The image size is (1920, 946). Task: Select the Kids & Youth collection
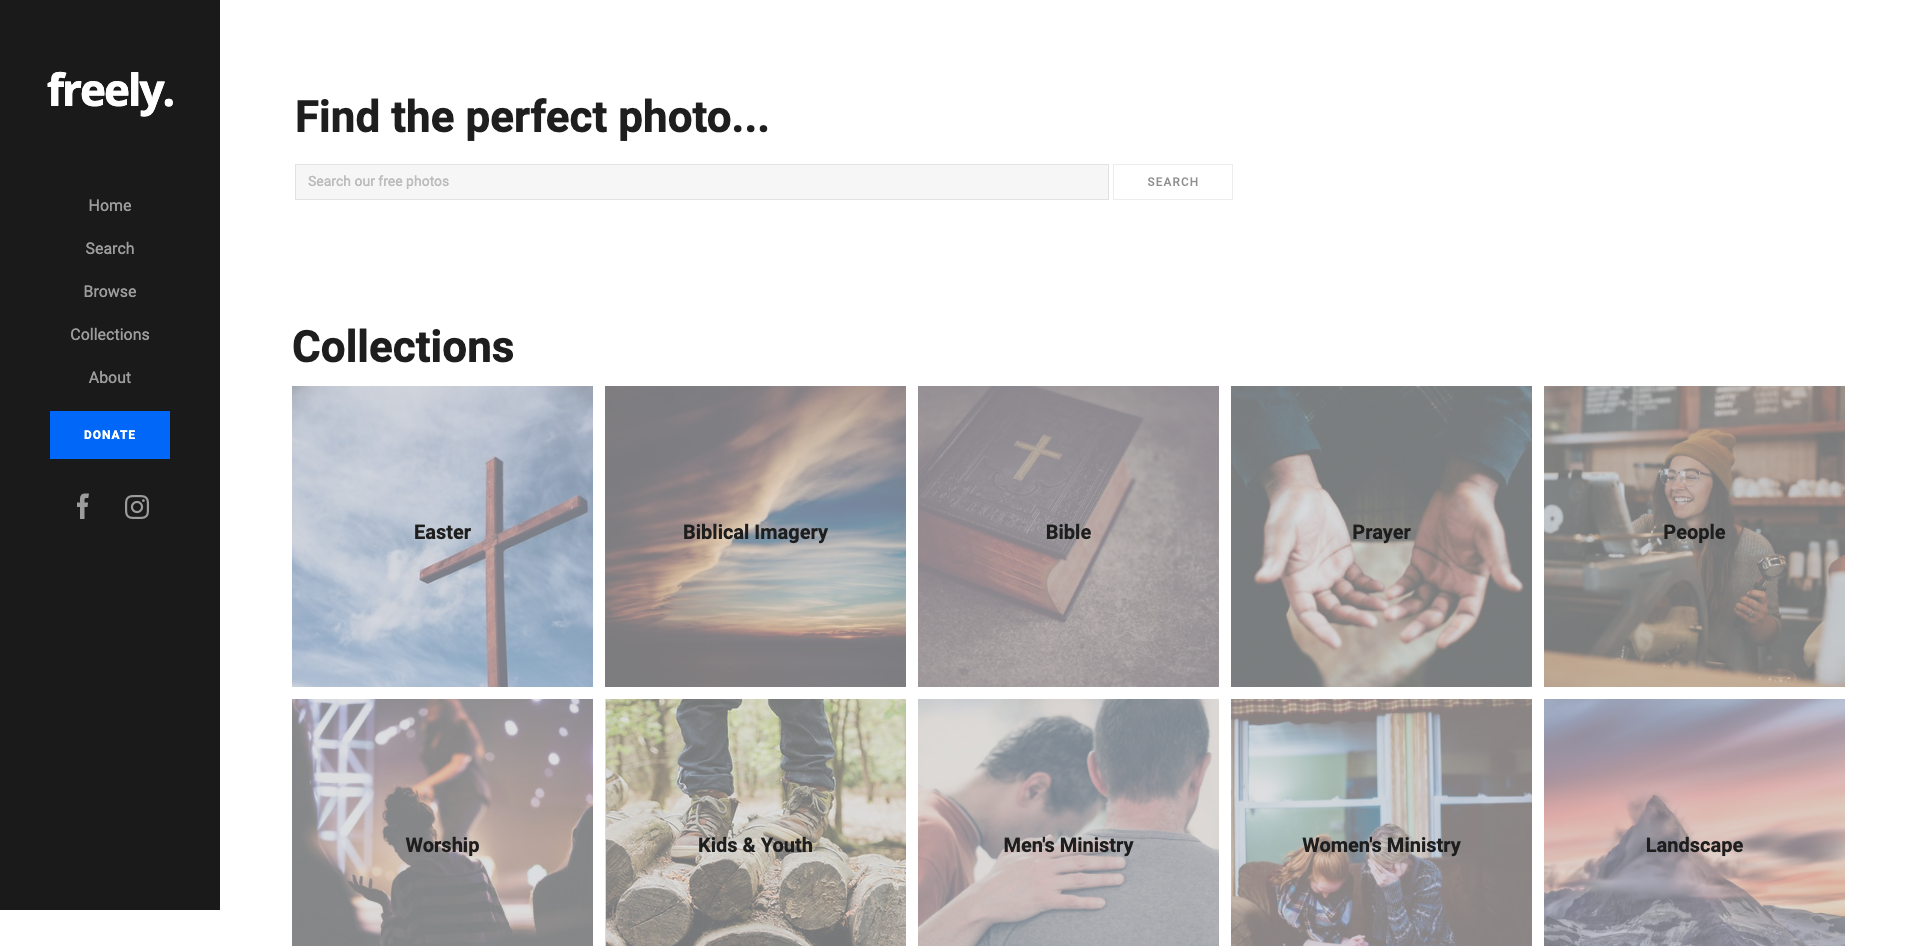755,823
